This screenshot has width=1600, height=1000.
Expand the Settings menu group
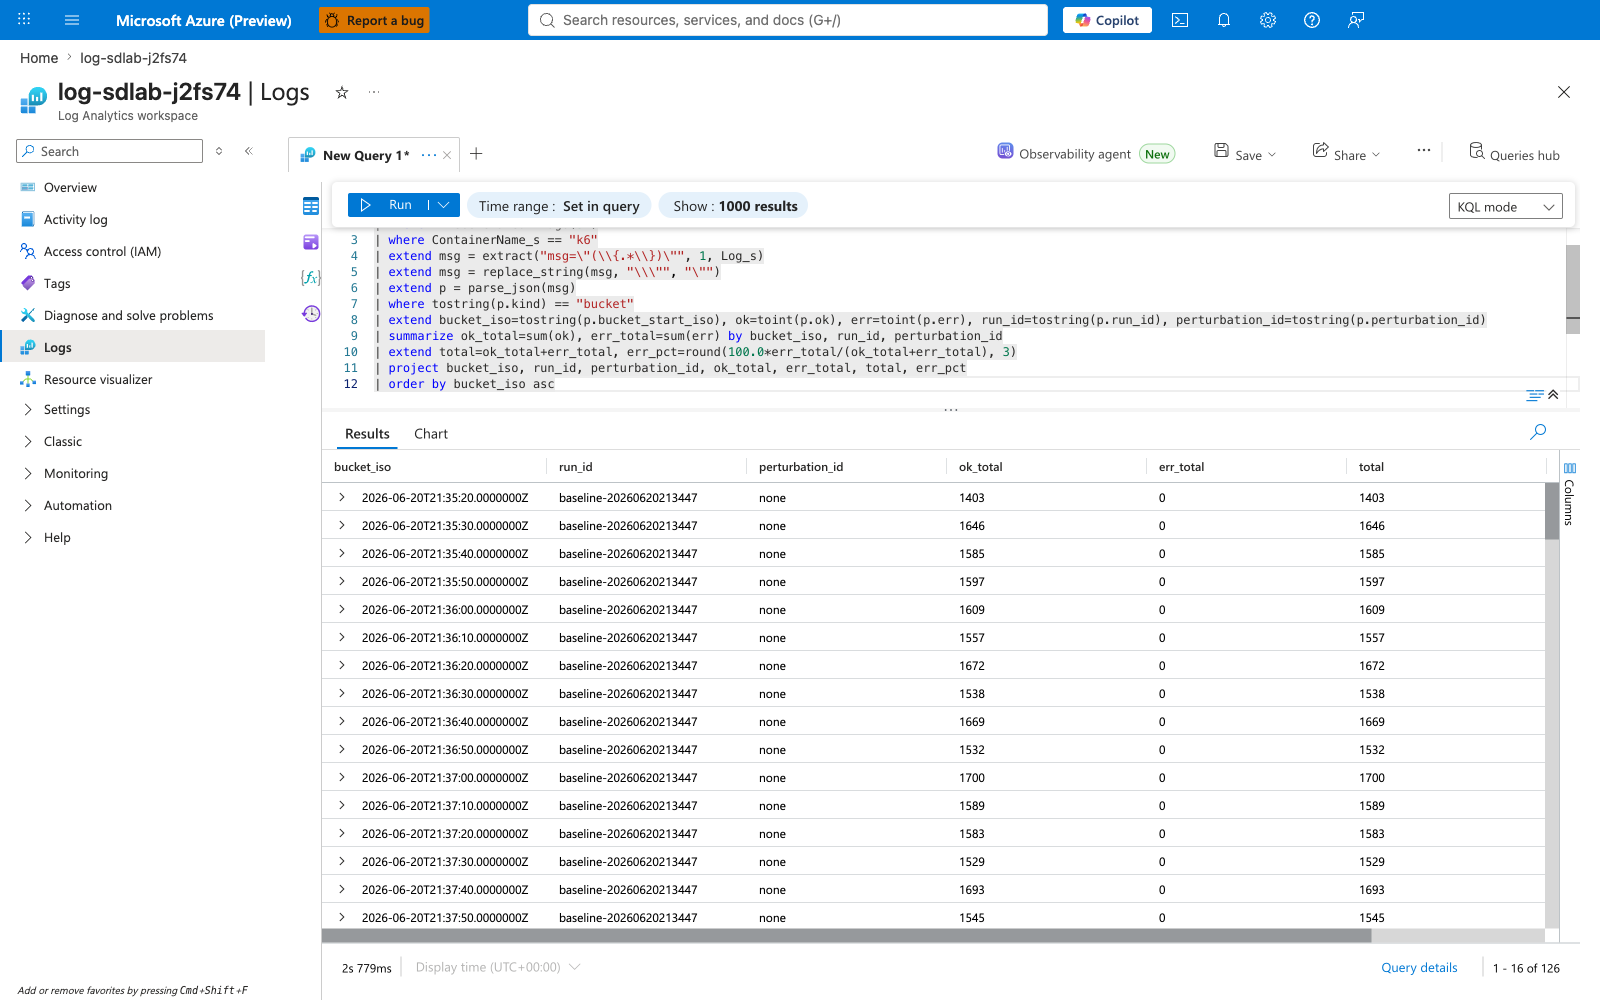pyautogui.click(x=28, y=410)
